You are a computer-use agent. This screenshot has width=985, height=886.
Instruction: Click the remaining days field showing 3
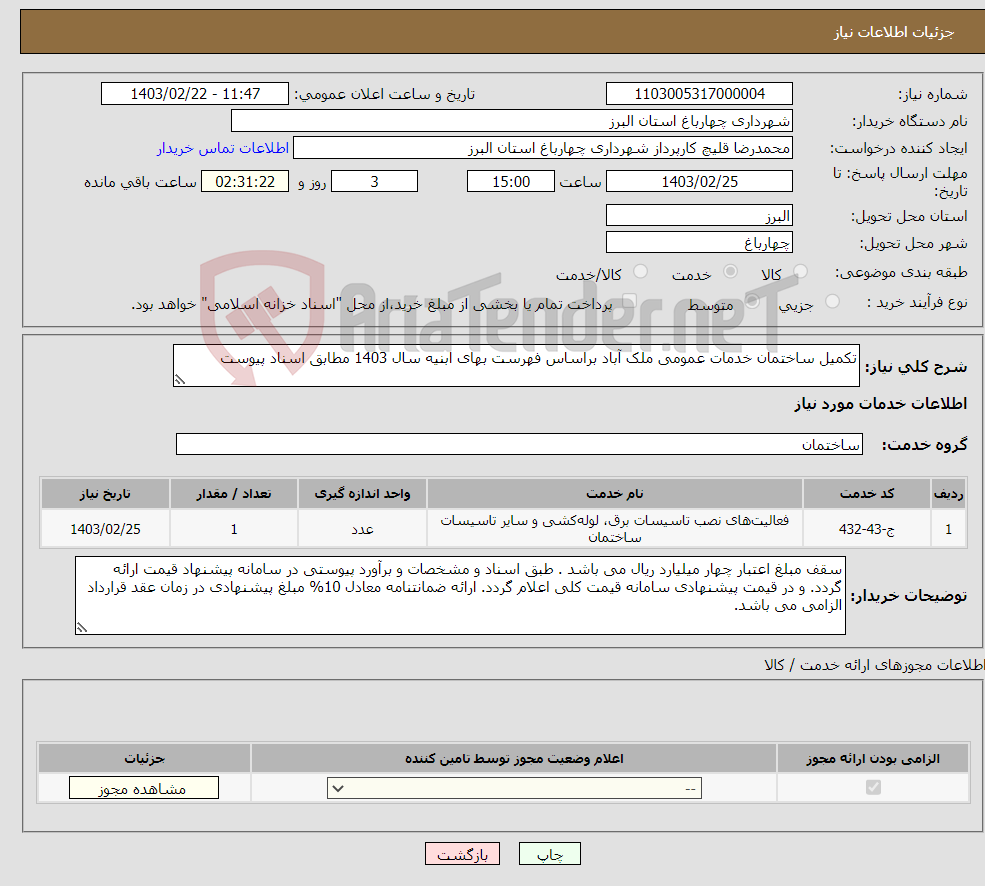point(374,182)
